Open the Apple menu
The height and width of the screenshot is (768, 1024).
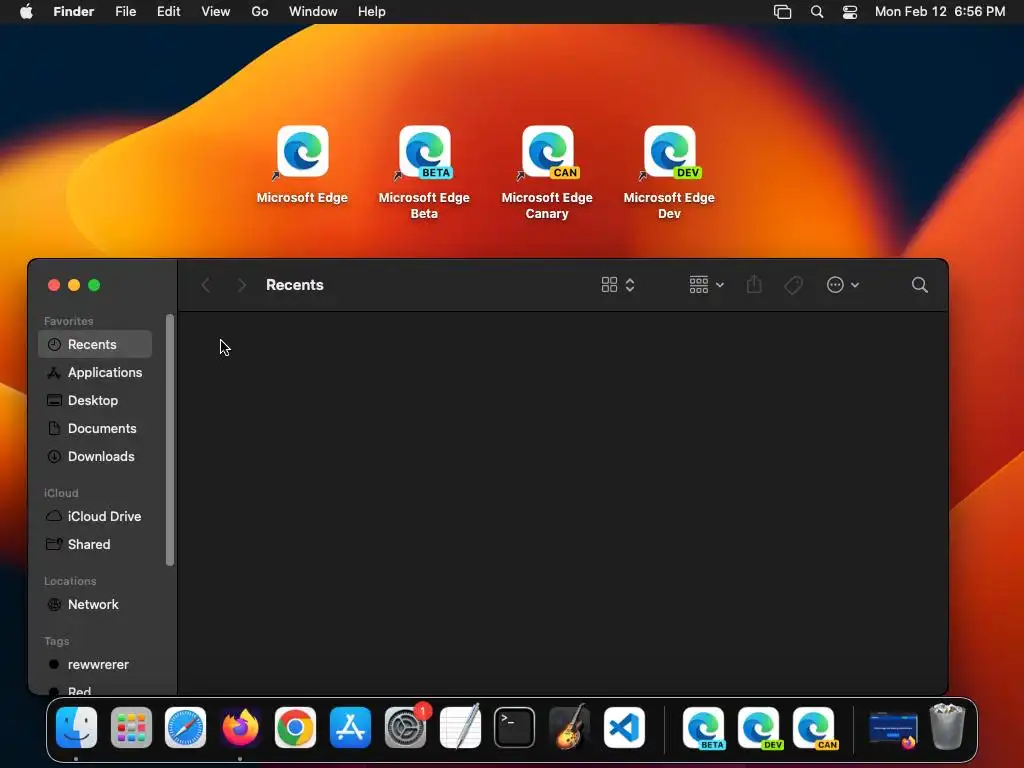click(x=26, y=12)
